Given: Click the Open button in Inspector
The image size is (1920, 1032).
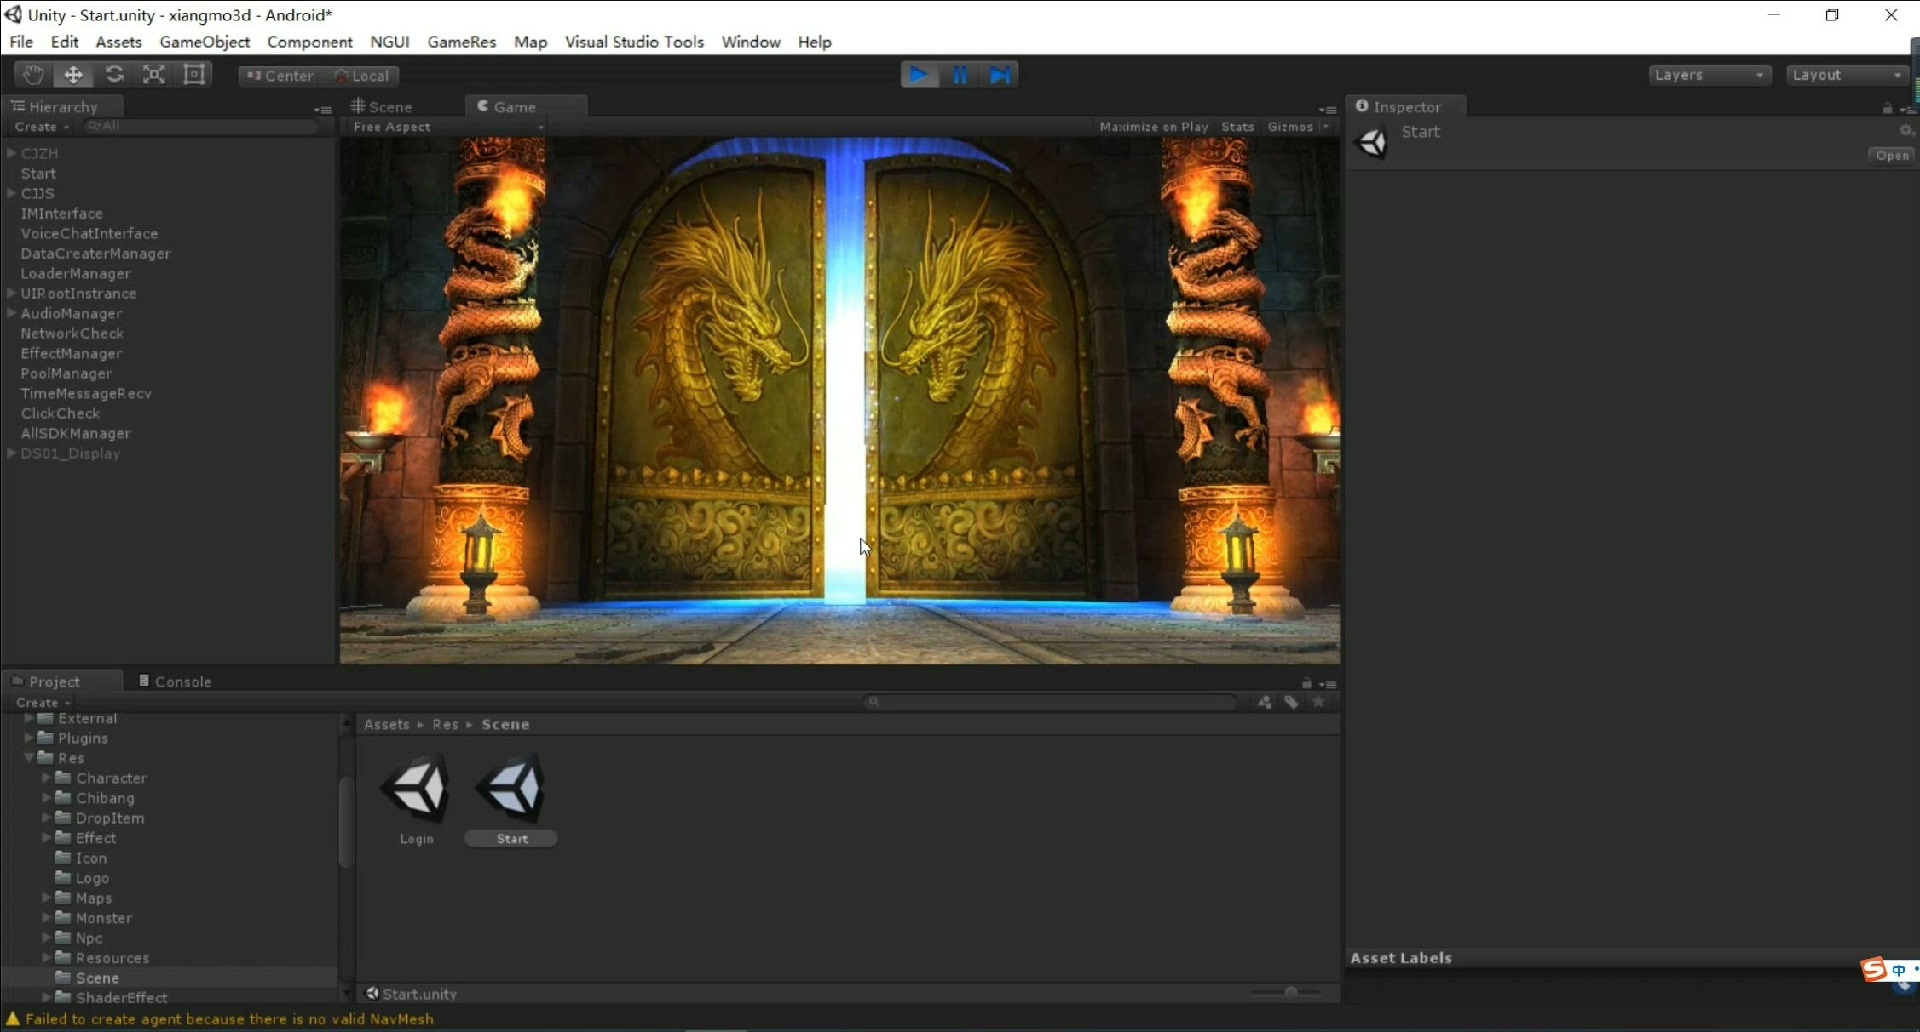Looking at the screenshot, I should pyautogui.click(x=1891, y=155).
